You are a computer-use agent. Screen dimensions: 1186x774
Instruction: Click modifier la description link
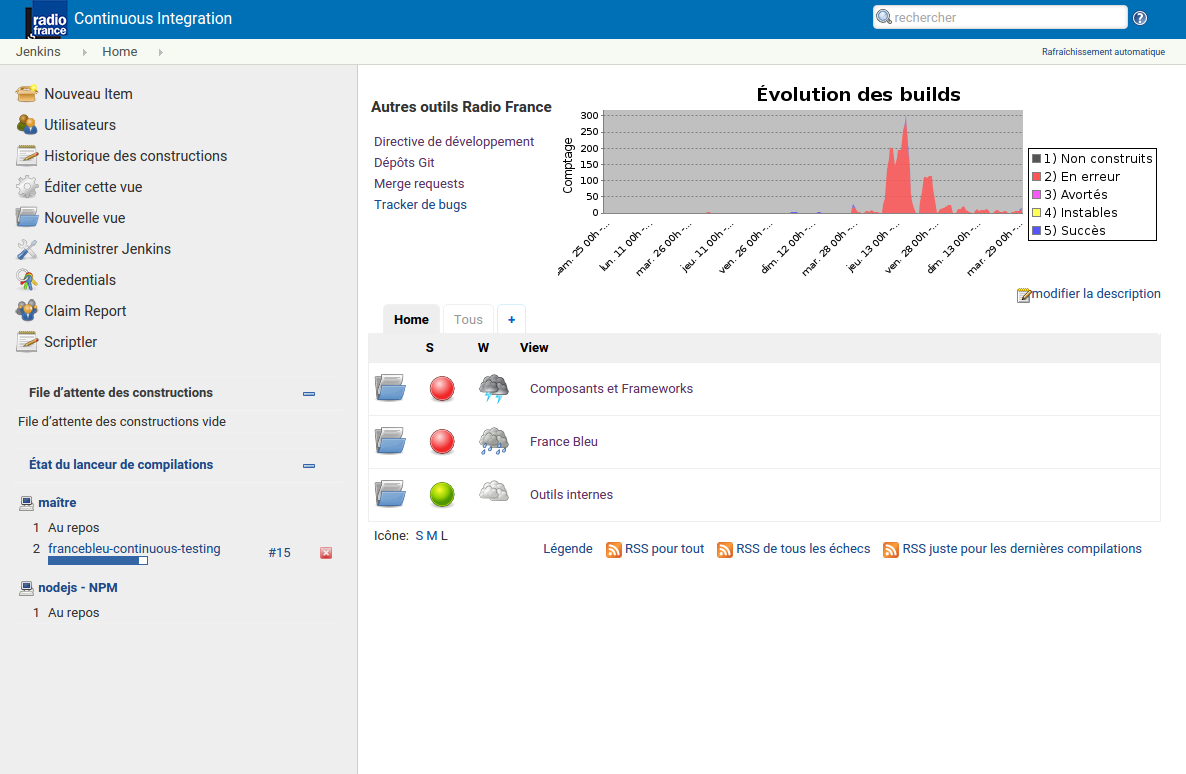pos(1096,294)
